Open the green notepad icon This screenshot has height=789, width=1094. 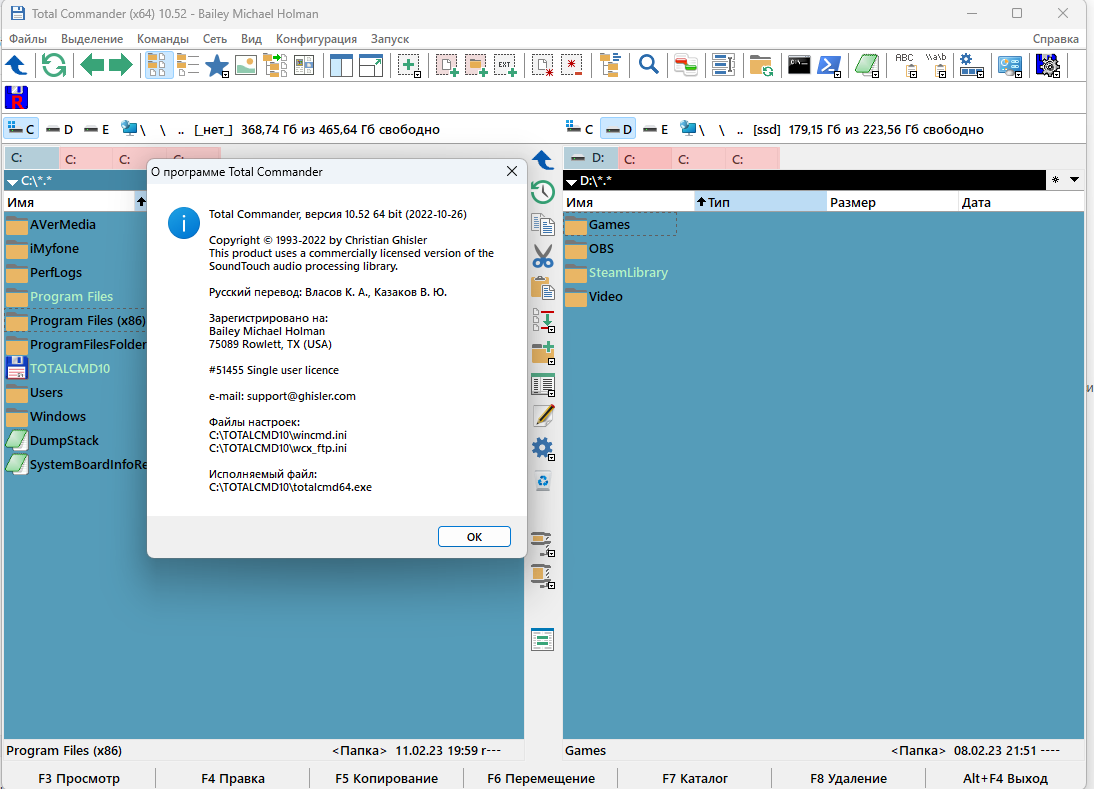click(x=867, y=66)
